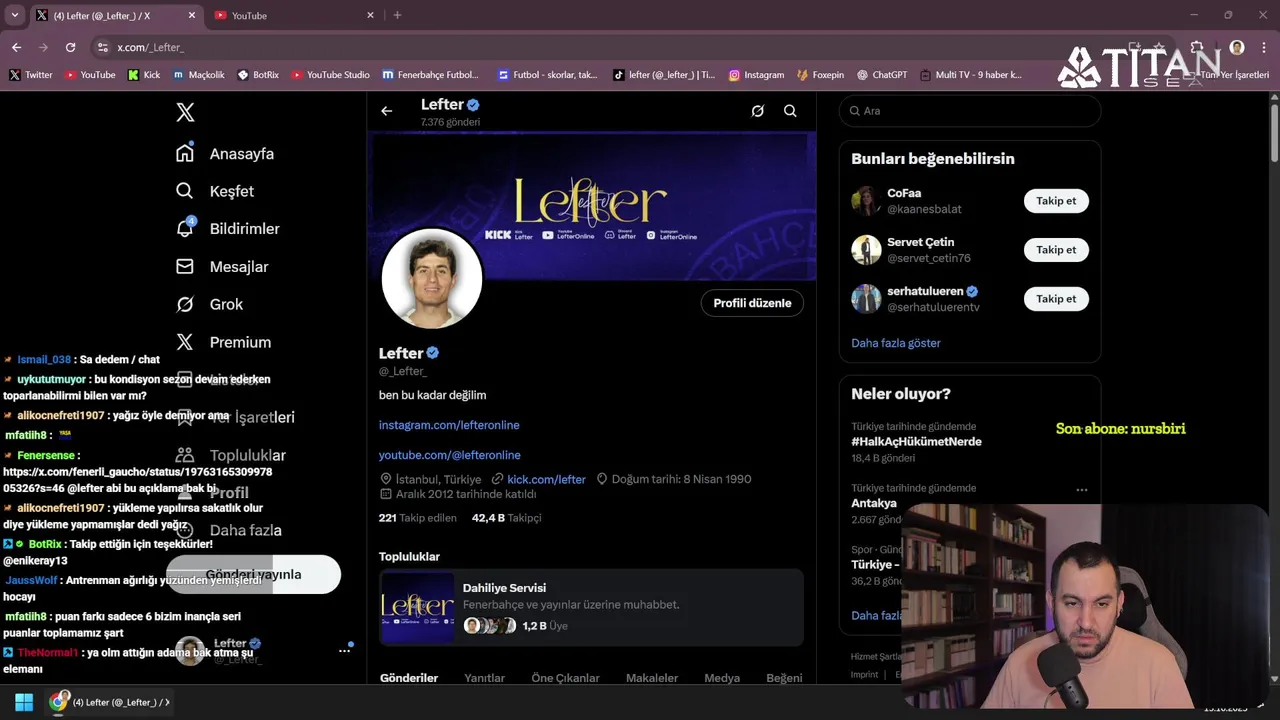Click the Grok icon in profile header

[758, 111]
